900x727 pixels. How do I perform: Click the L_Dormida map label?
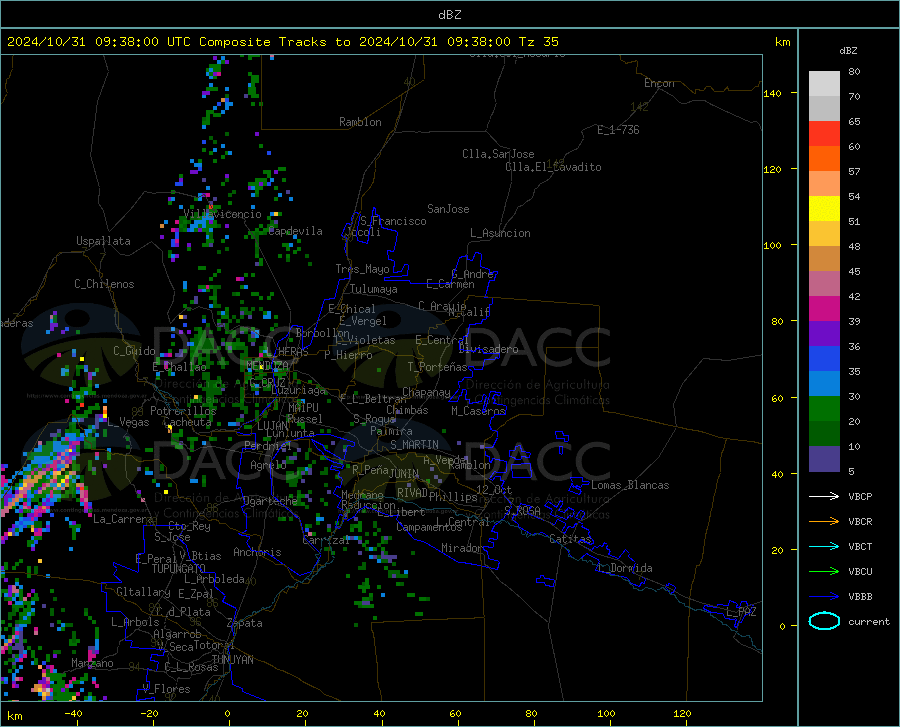pos(624,568)
